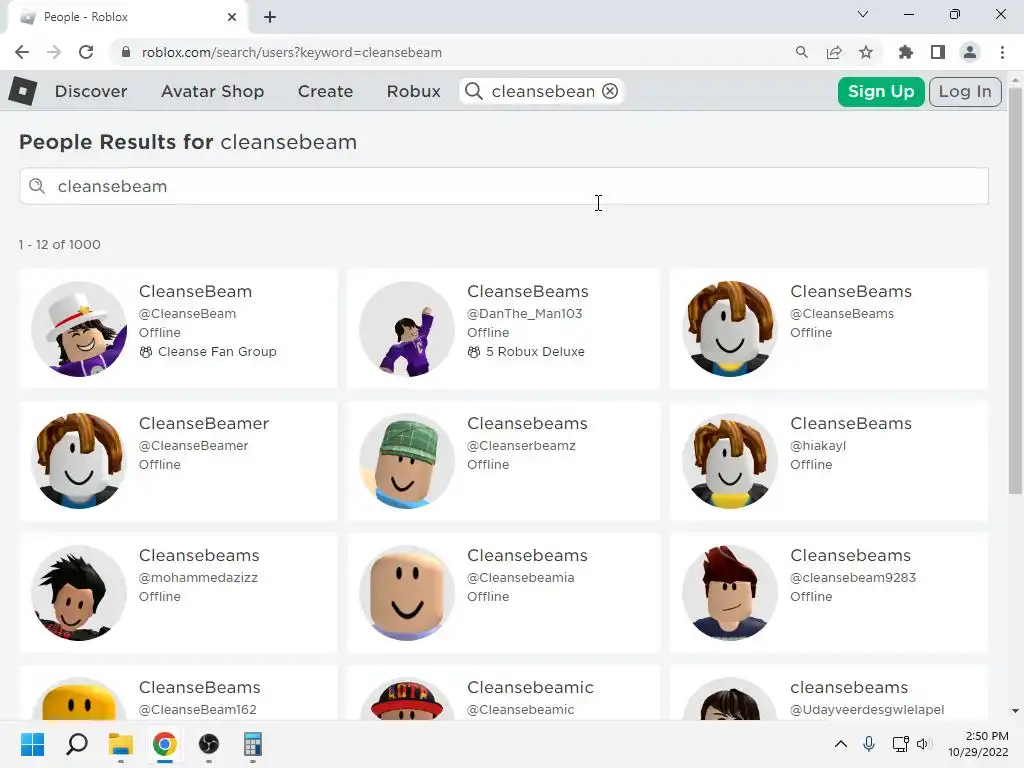The height and width of the screenshot is (768, 1024).
Task: Close the People - Roblox tab
Action: 232,17
